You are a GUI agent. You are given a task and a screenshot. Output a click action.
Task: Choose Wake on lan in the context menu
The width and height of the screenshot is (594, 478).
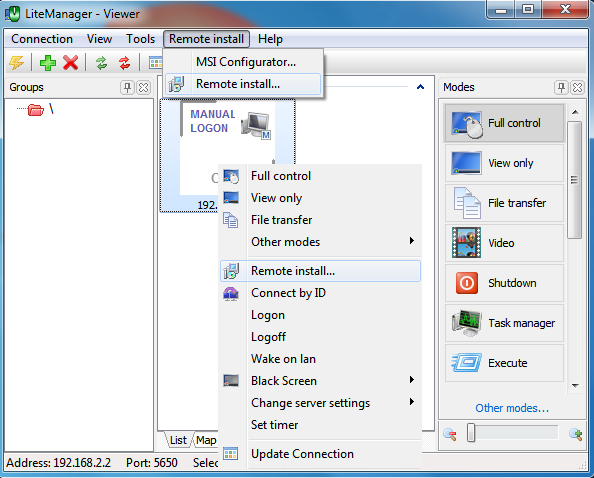[320, 359]
